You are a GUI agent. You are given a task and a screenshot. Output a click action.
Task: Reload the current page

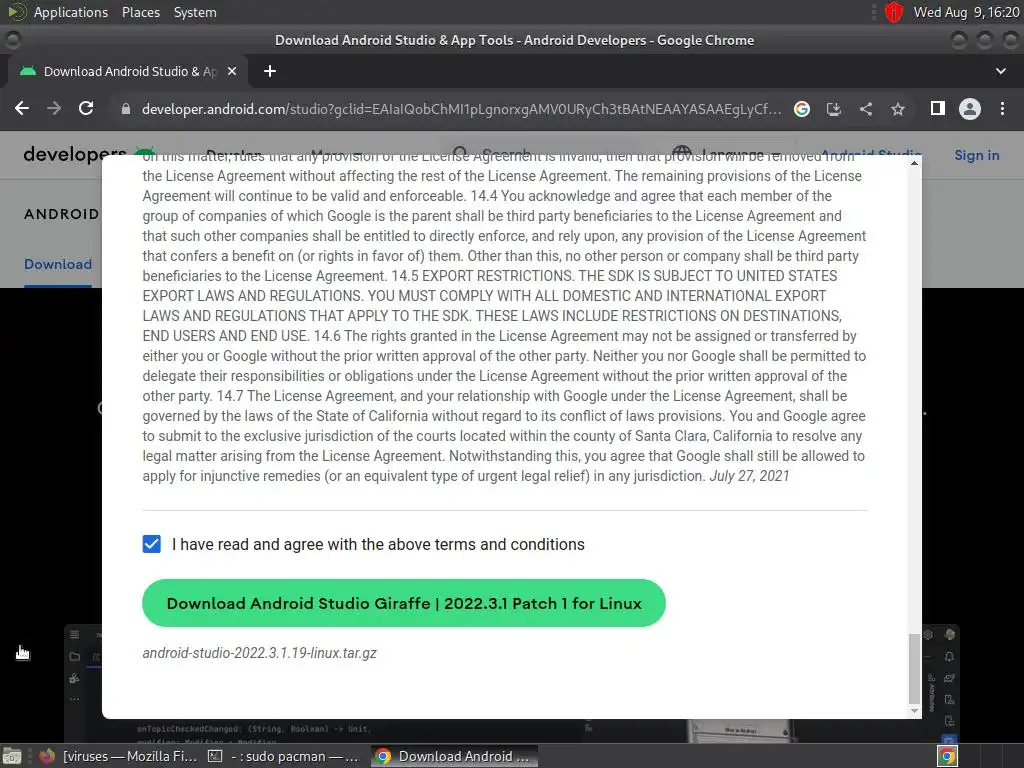tap(86, 108)
